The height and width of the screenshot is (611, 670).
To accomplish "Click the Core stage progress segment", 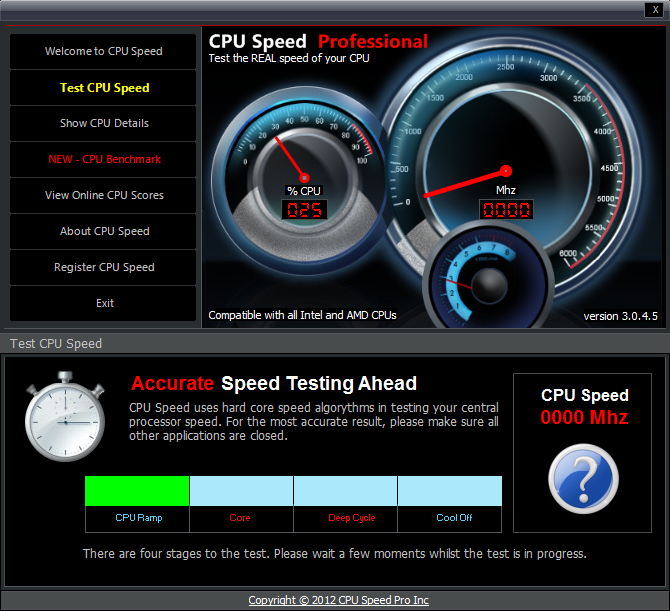I will click(241, 491).
